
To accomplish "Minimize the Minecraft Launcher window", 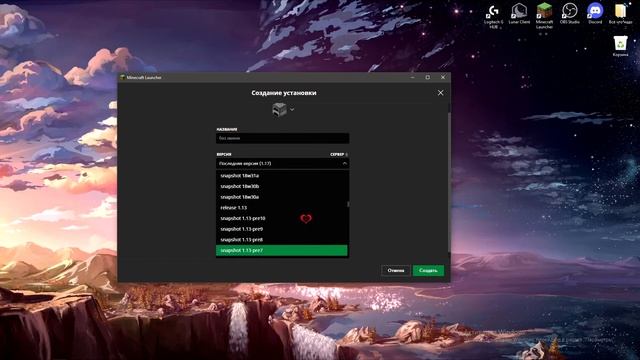I will tap(413, 77).
